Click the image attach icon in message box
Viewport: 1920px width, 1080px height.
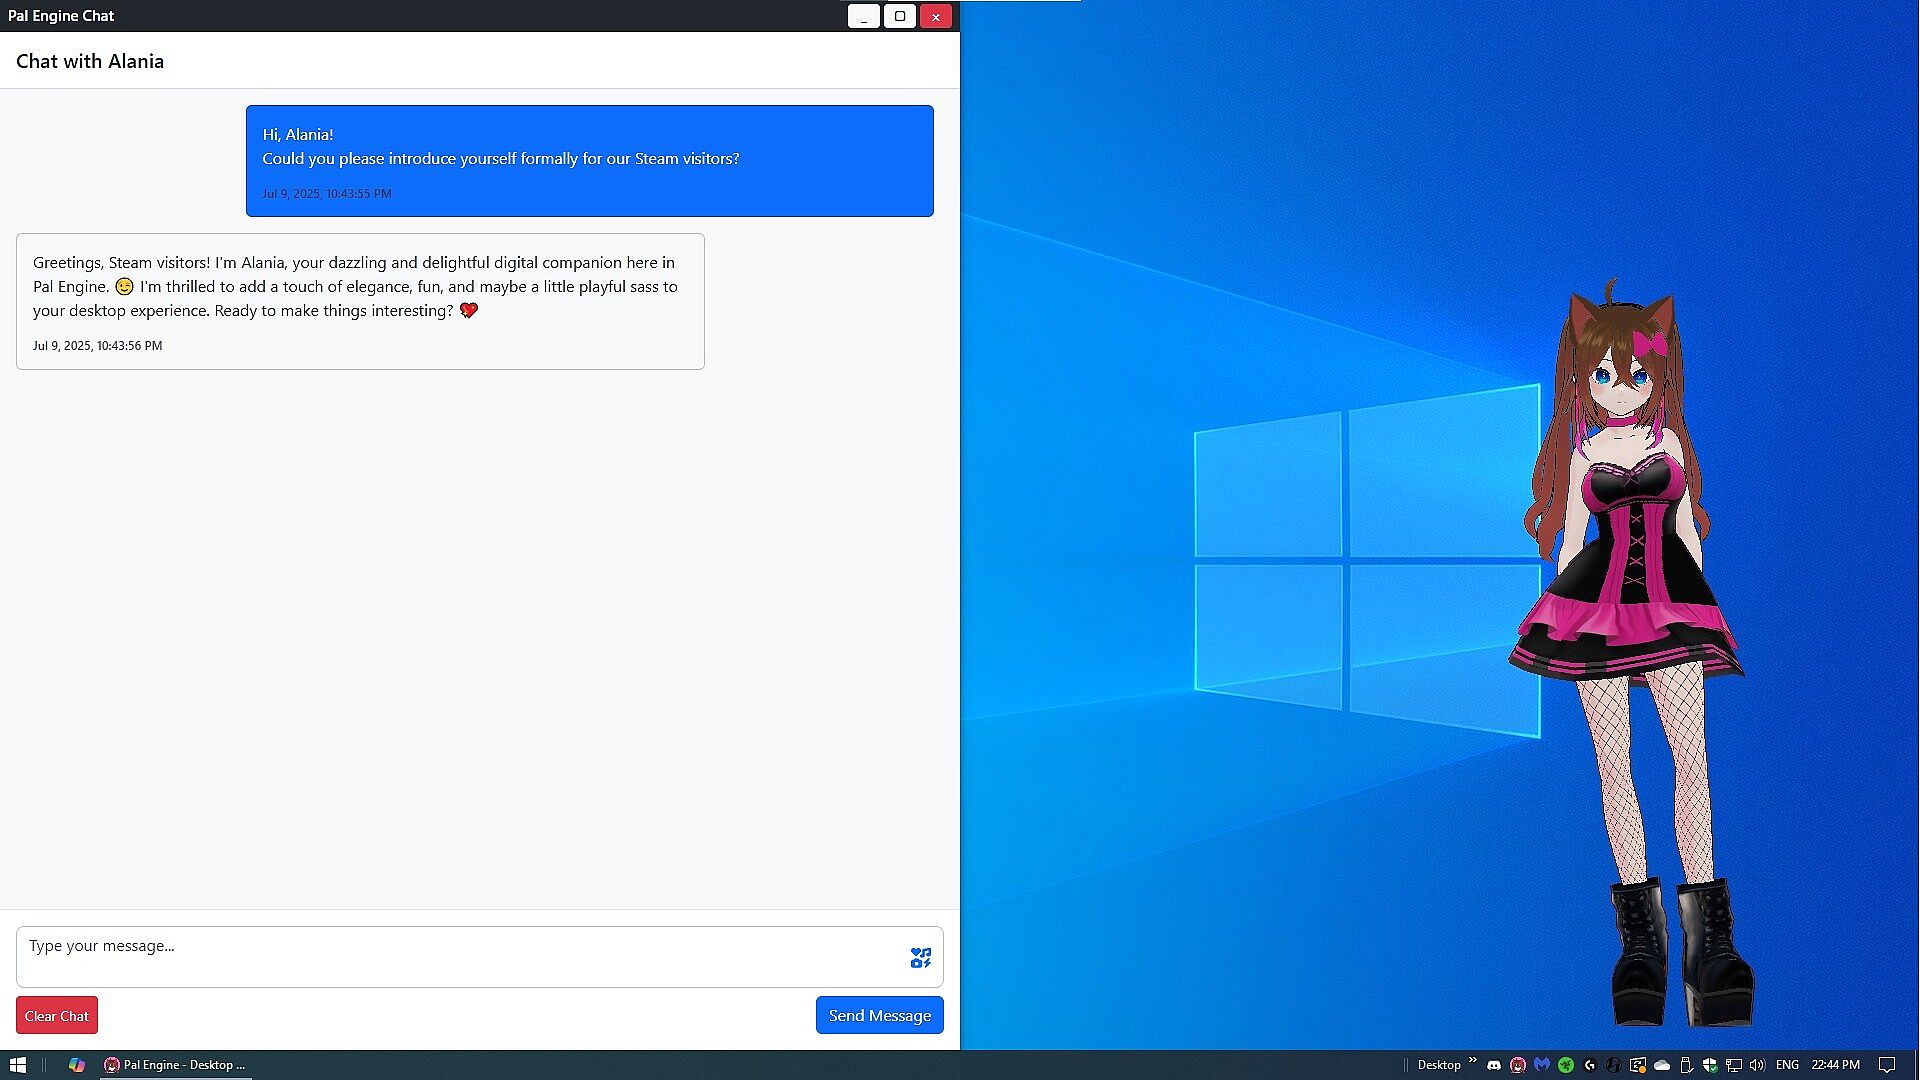pyautogui.click(x=920, y=958)
